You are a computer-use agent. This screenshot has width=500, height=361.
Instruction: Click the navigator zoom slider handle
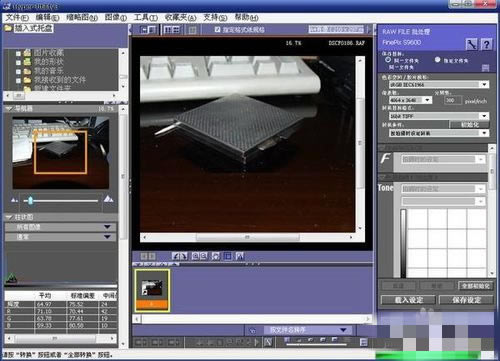point(31,200)
